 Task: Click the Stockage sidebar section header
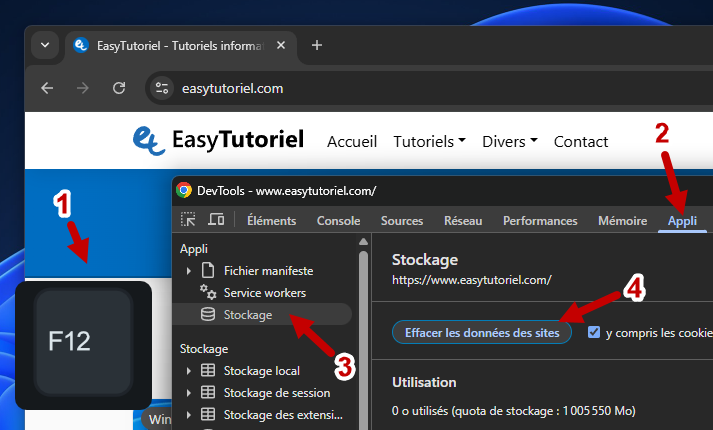(x=204, y=349)
